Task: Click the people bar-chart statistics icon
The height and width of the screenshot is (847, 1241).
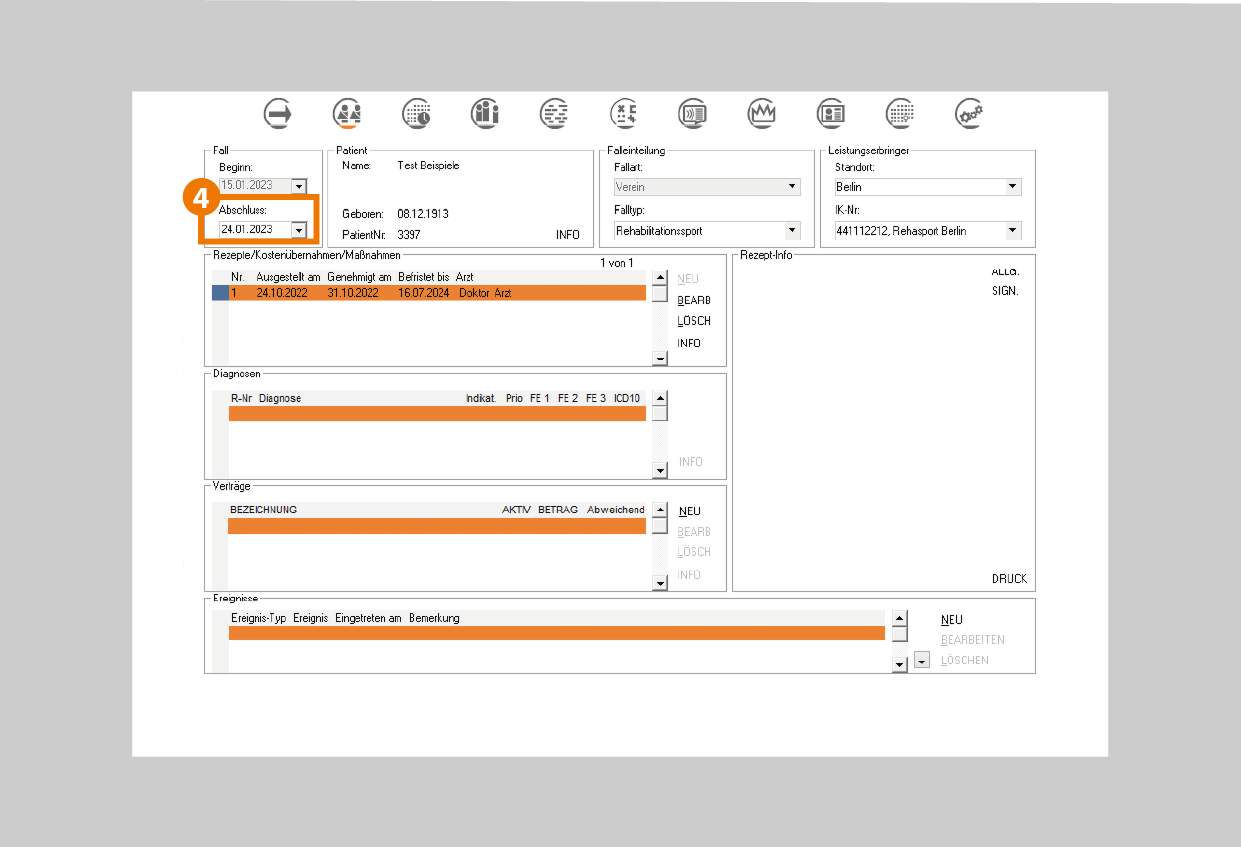Action: coord(486,114)
